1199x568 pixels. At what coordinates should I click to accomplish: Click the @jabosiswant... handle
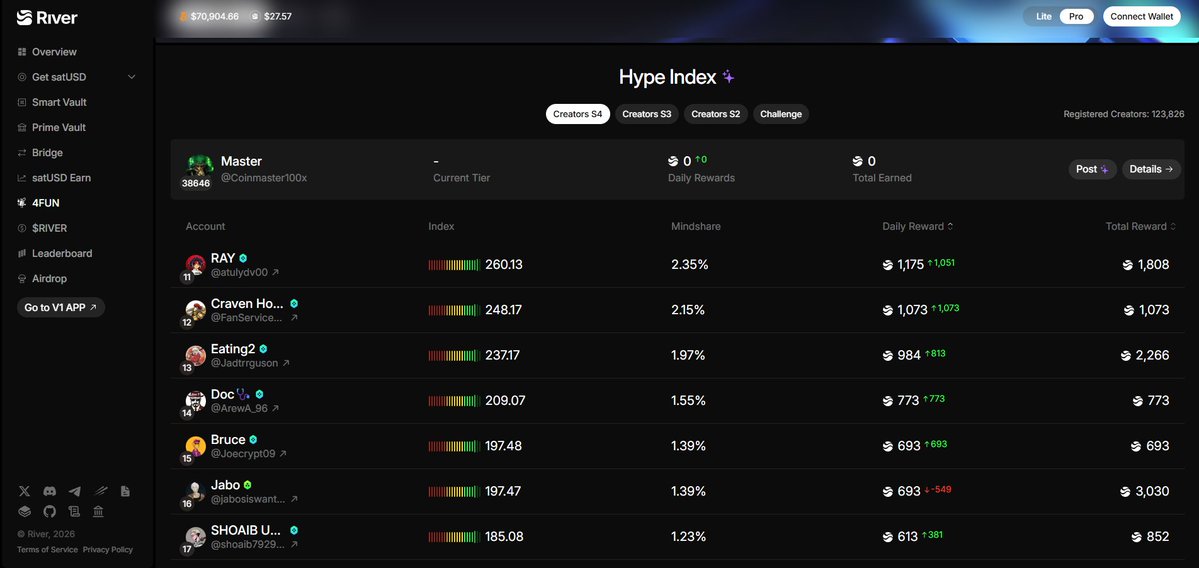249,499
